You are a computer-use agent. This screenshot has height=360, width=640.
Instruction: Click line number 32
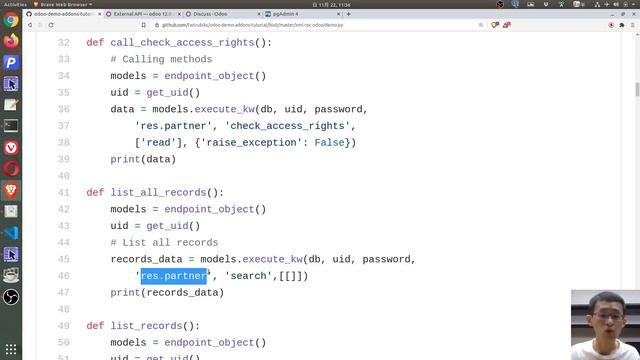[64, 42]
